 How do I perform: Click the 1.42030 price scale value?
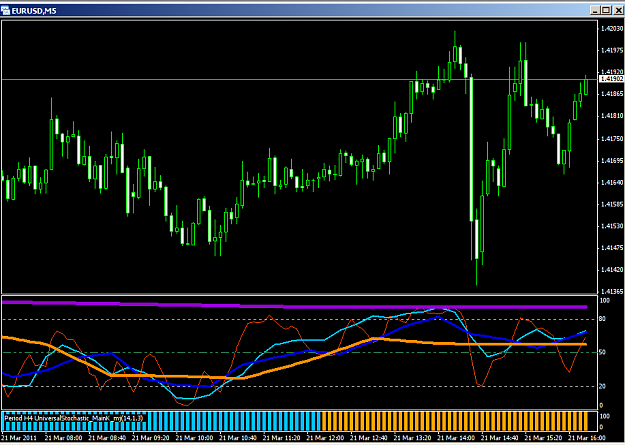(x=612, y=28)
